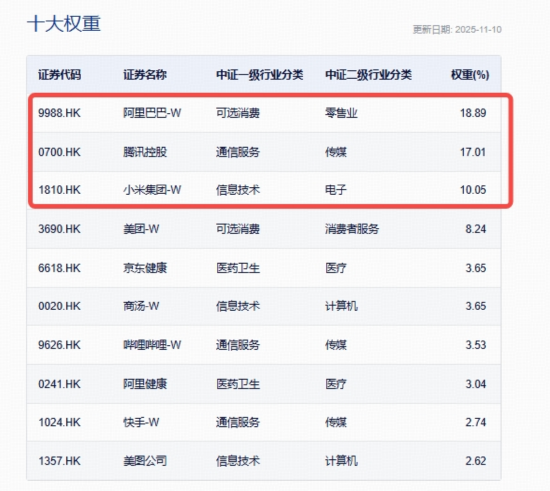Click the name 美团-W
The image size is (550, 491).
click(141, 229)
